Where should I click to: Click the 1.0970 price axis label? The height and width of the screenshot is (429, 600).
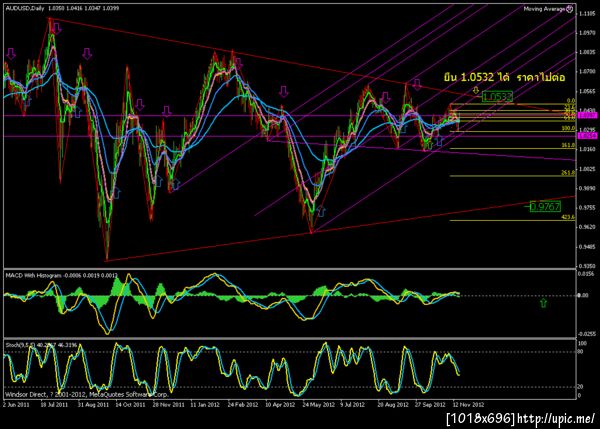pos(587,33)
